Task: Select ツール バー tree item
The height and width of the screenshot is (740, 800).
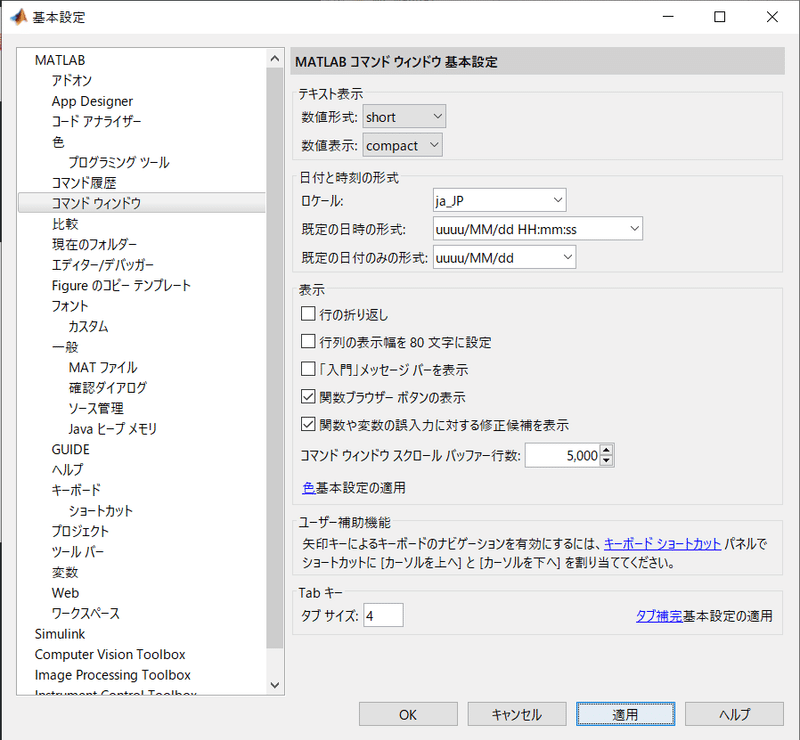Action: tap(78, 552)
